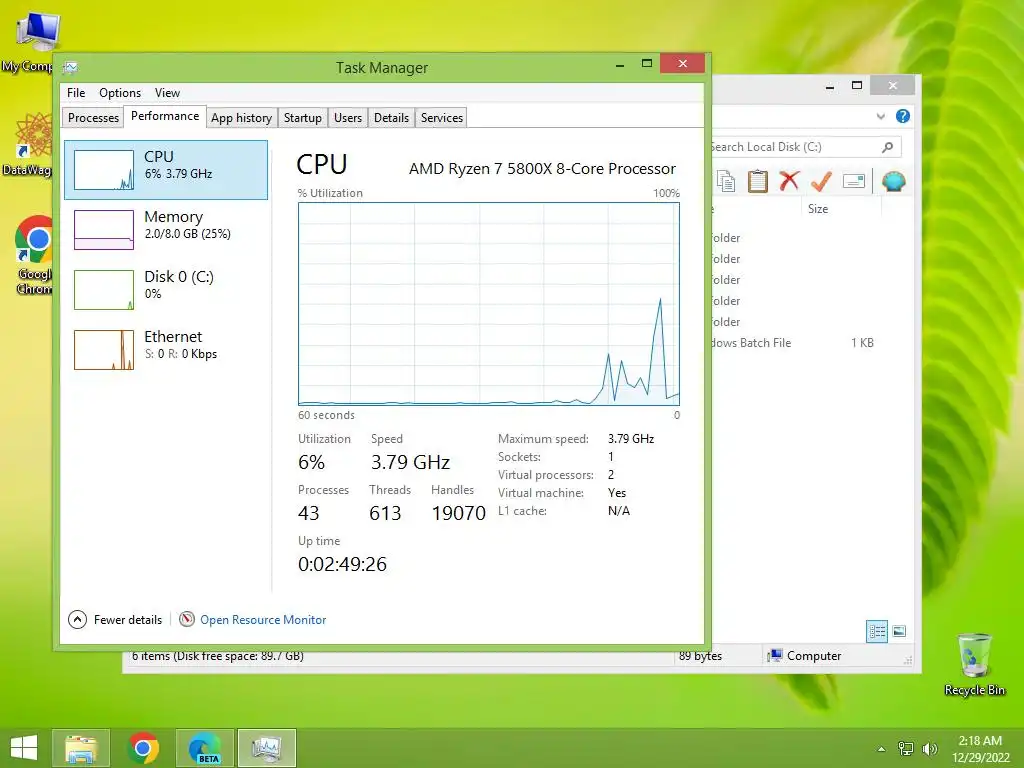1024x768 pixels.
Task: Select the Ethernet resource panel
Action: pyautogui.click(x=166, y=349)
